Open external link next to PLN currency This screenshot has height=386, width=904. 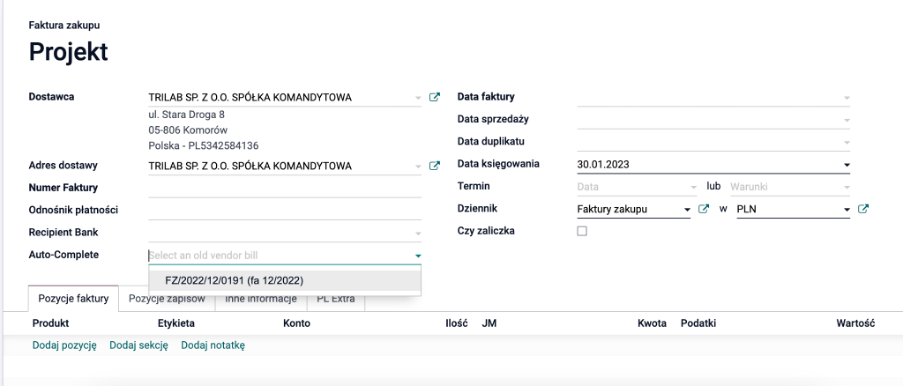[862, 209]
